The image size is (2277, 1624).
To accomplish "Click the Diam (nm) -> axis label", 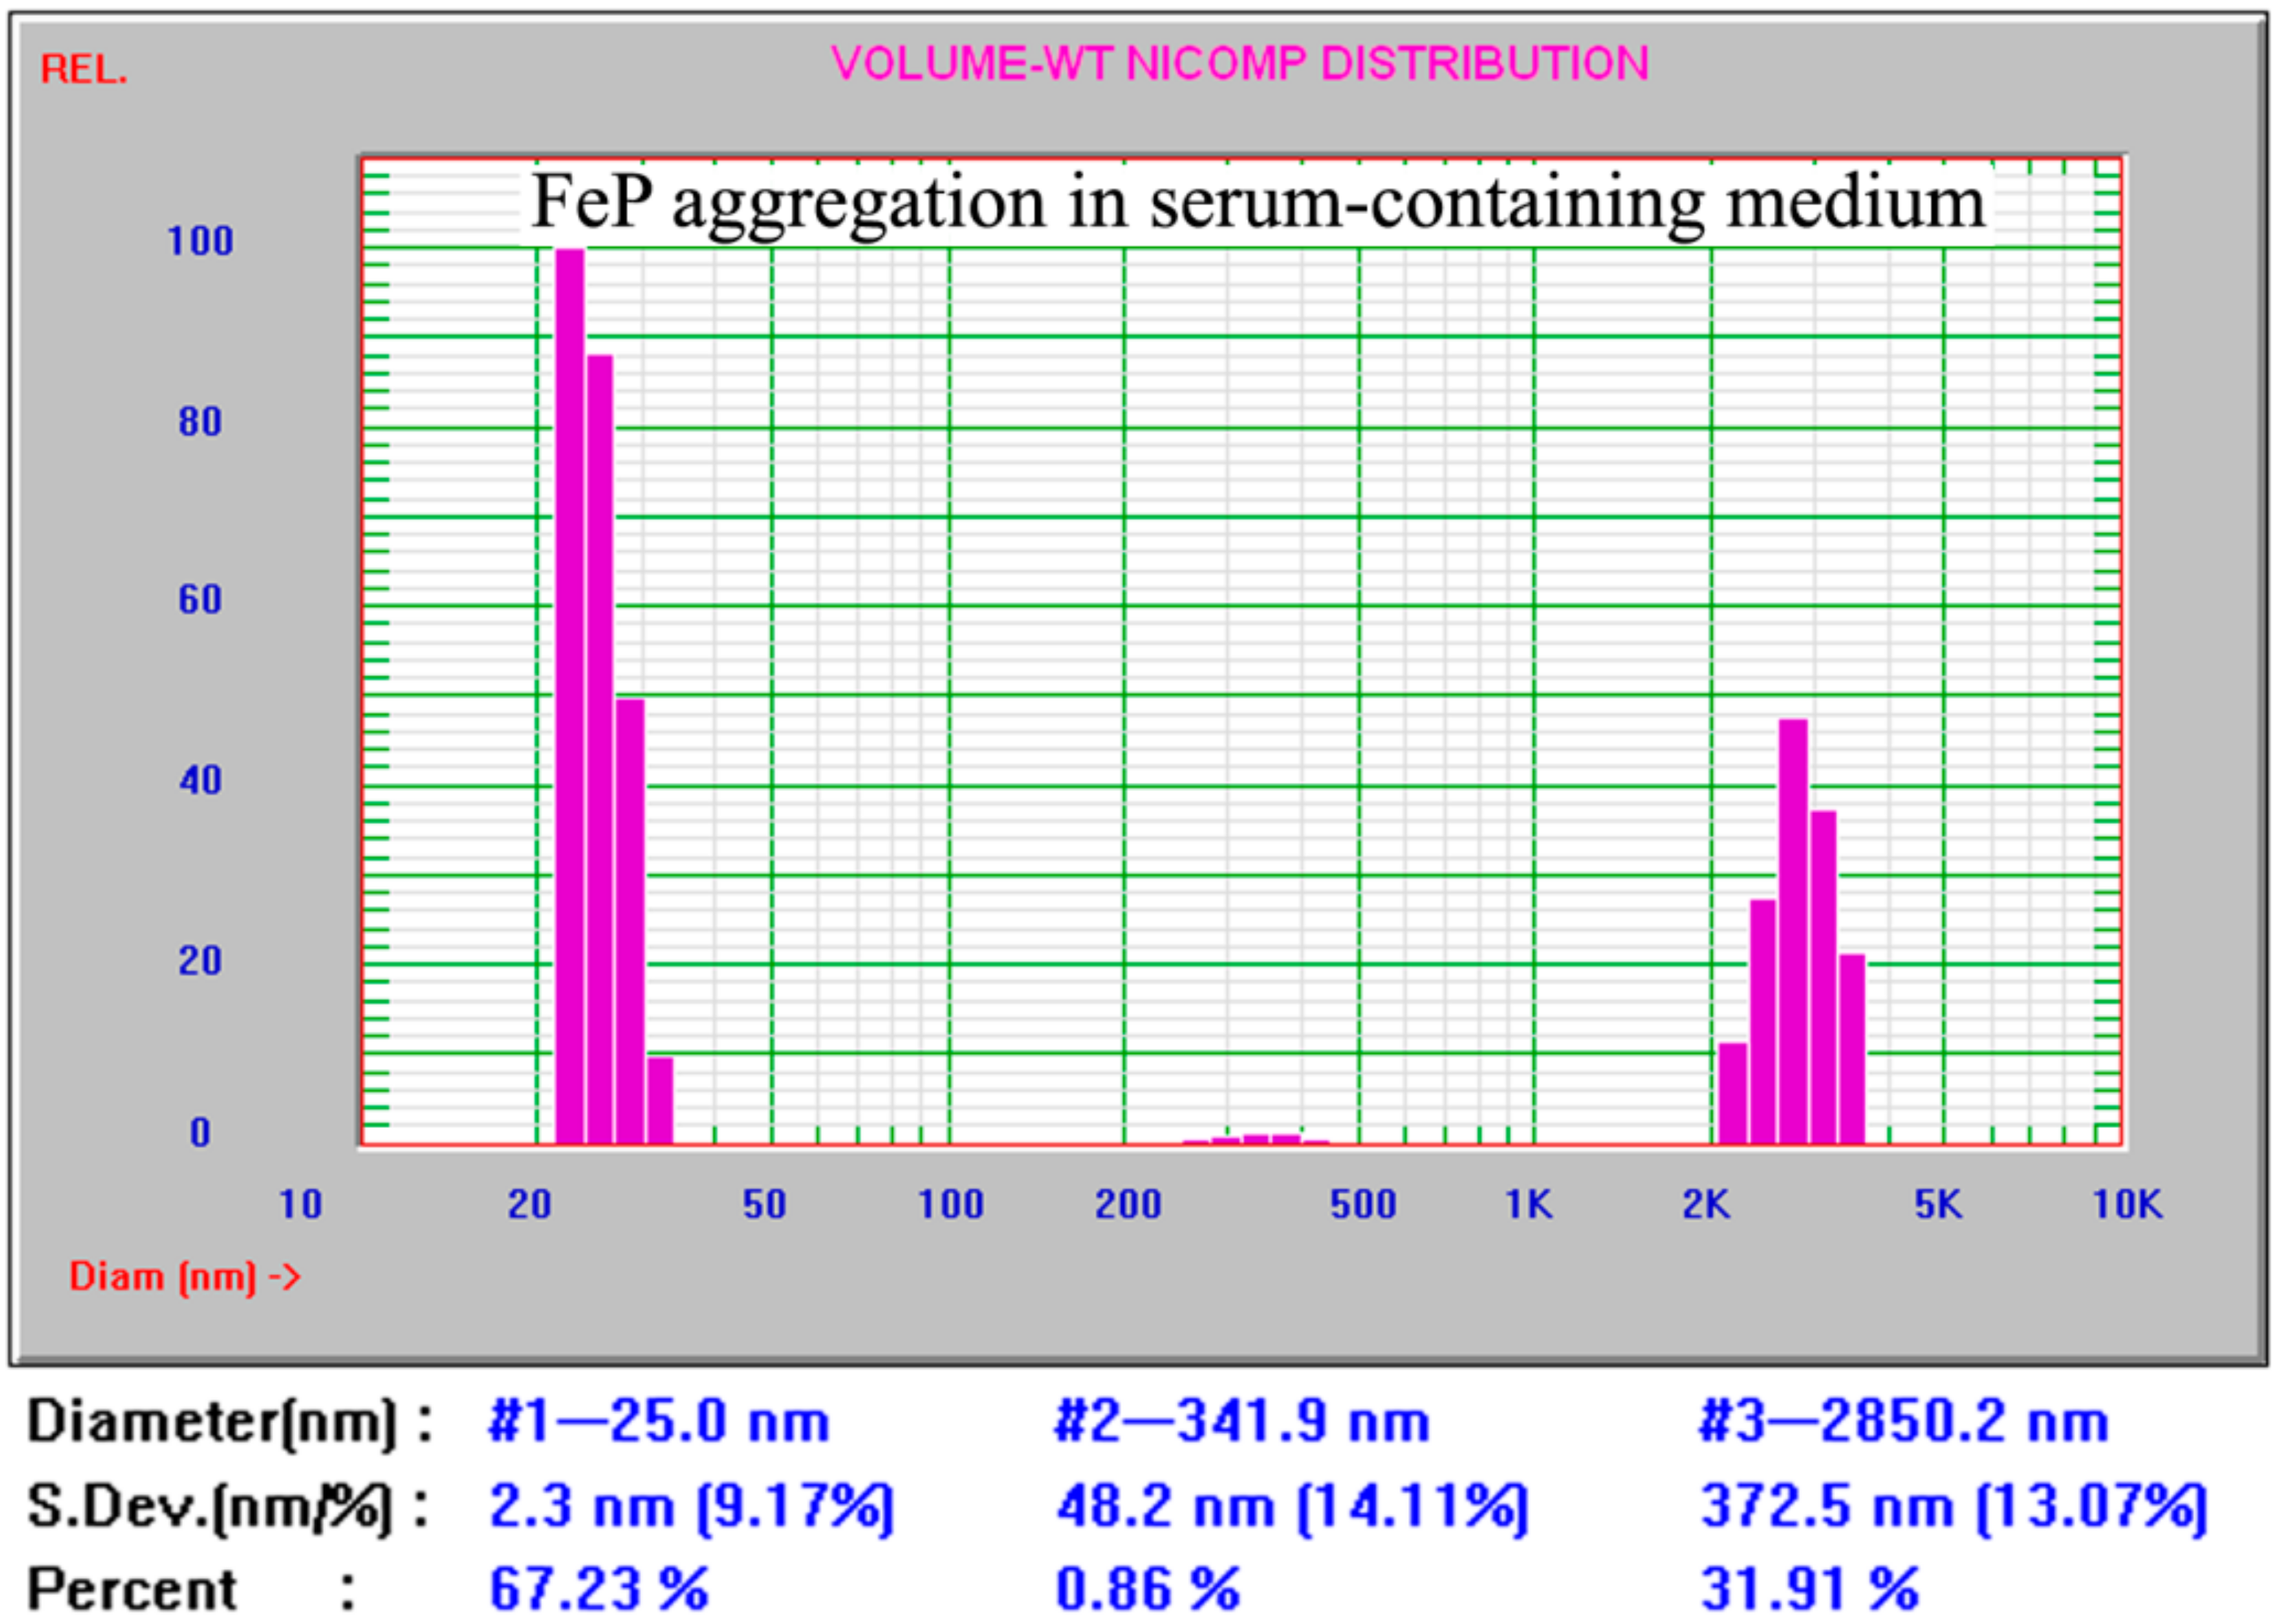I will coord(184,1277).
